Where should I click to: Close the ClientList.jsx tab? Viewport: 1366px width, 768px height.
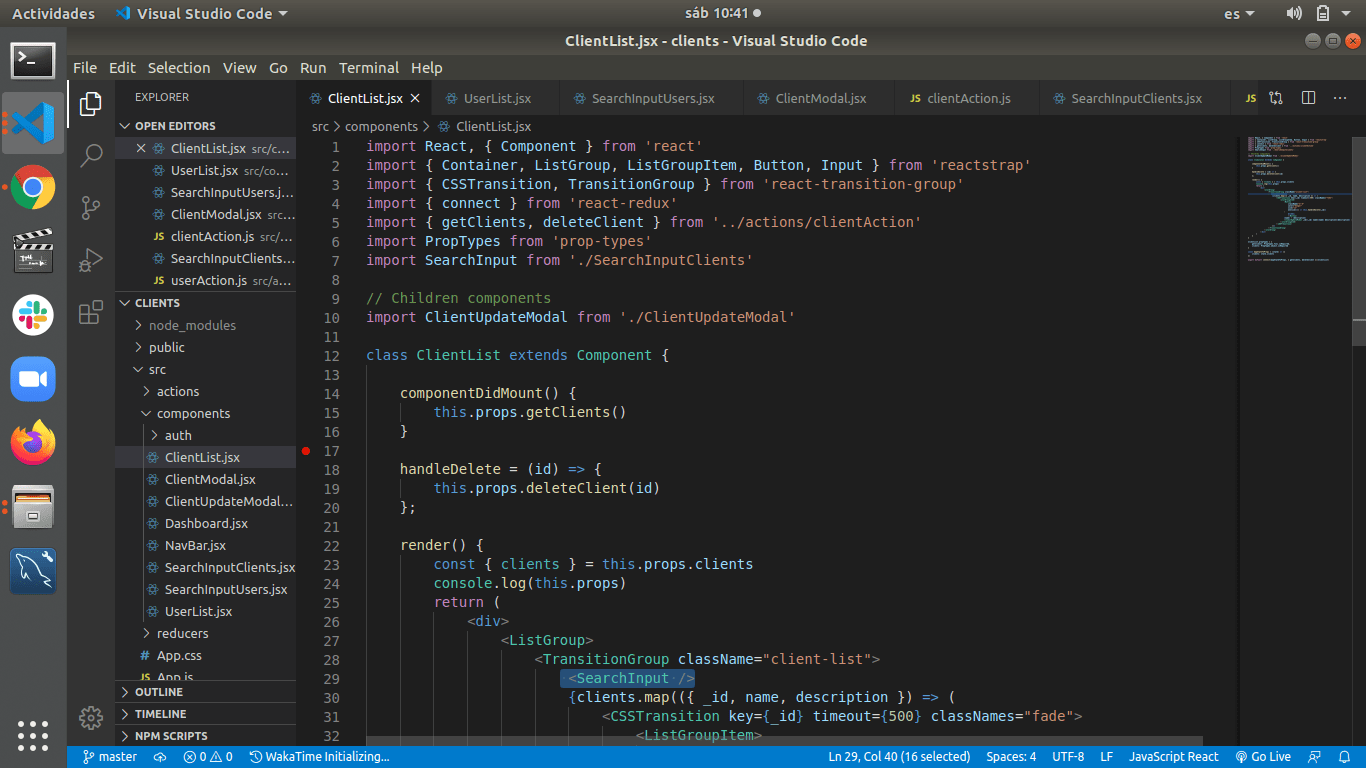click(x=415, y=98)
